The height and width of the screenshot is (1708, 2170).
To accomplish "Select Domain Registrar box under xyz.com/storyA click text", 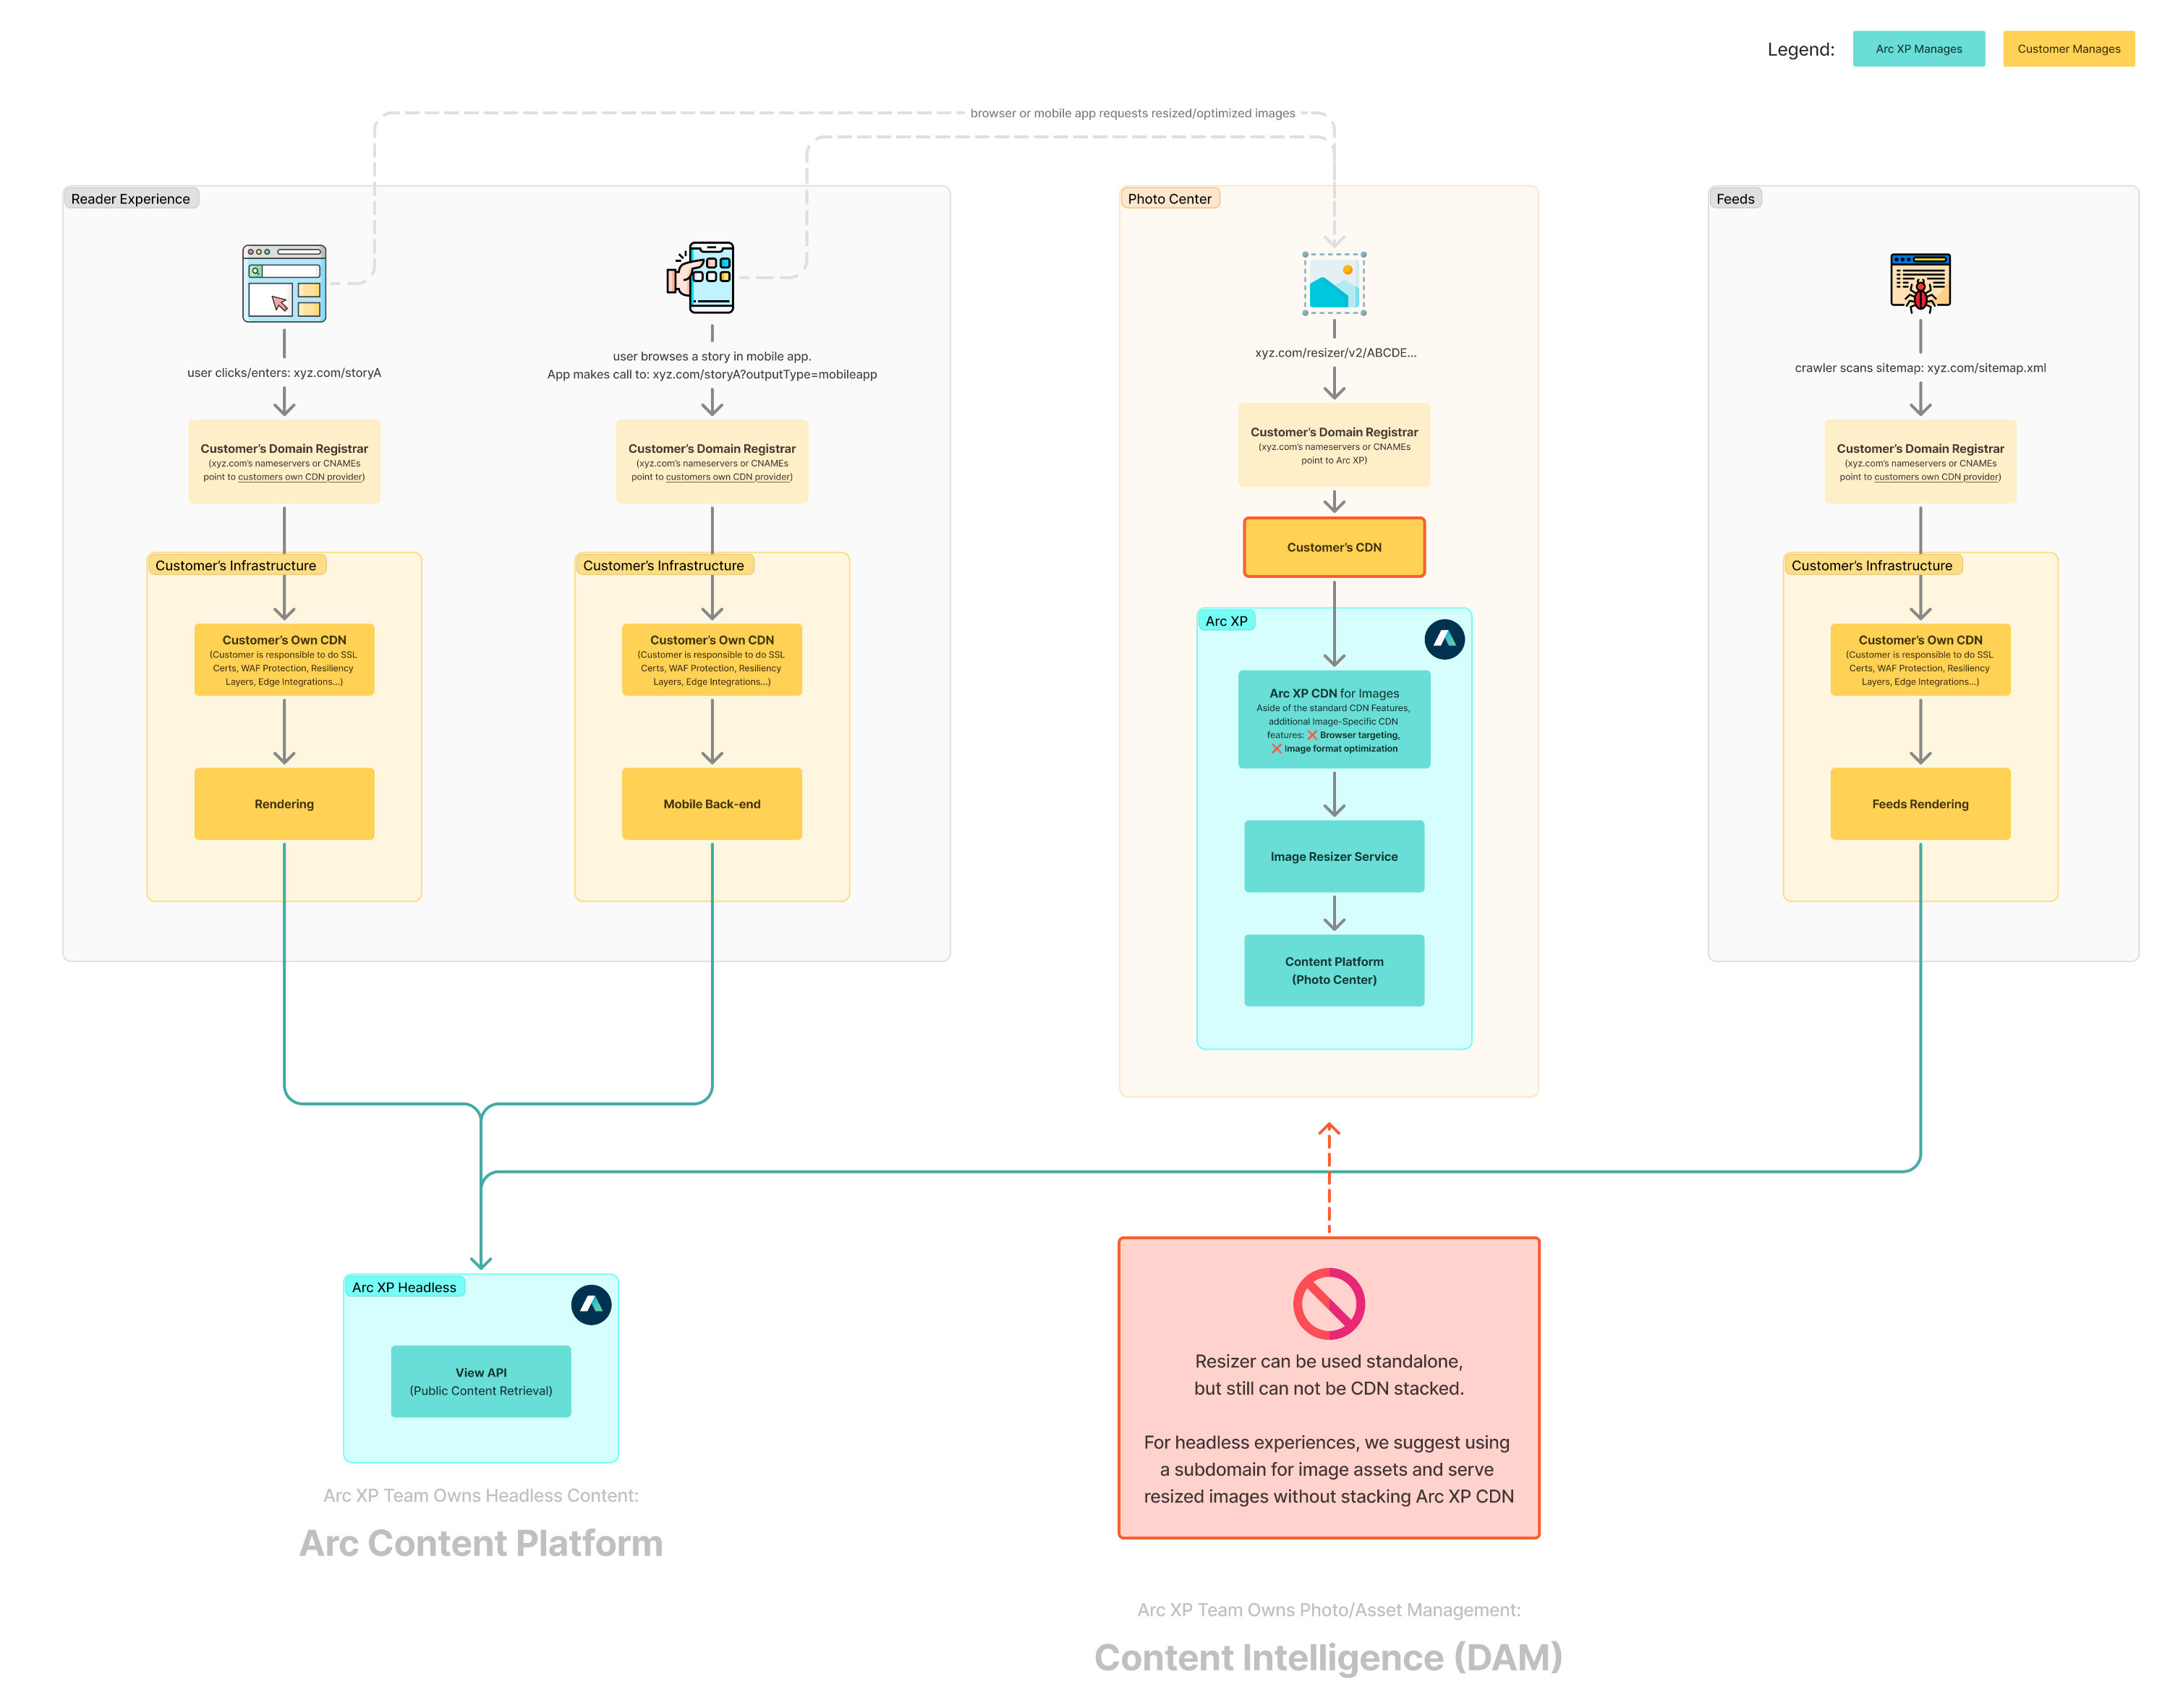I will point(284,461).
